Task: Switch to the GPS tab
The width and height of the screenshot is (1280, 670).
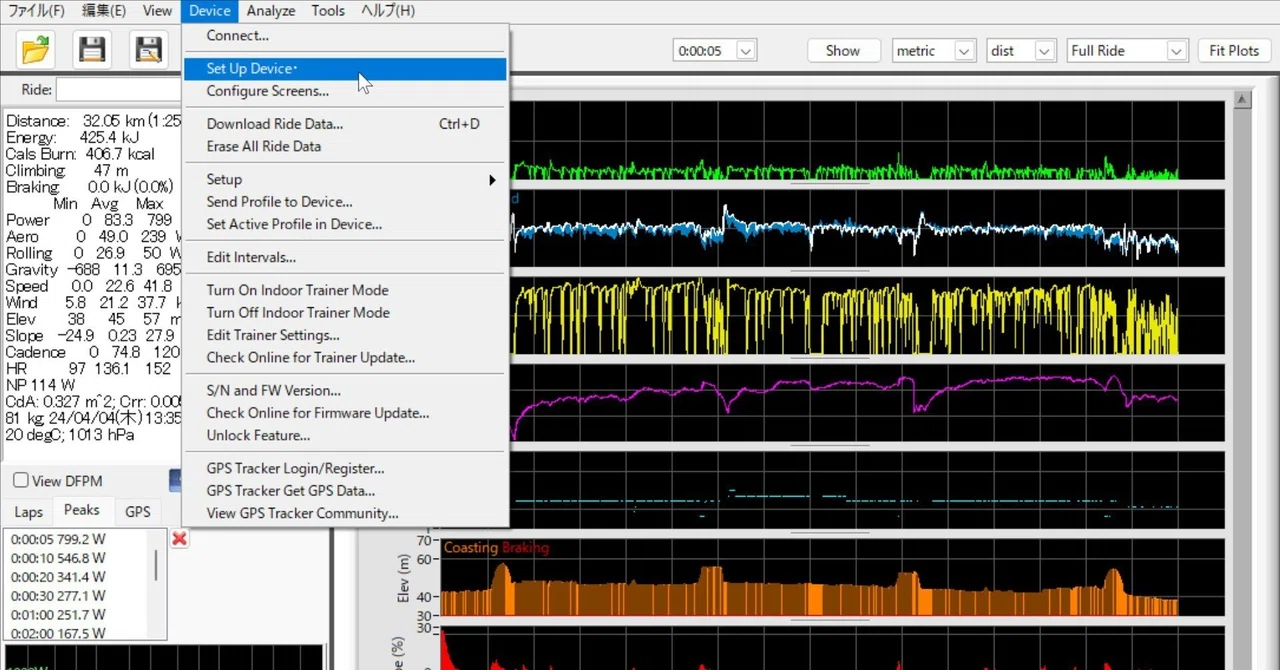Action: [138, 512]
